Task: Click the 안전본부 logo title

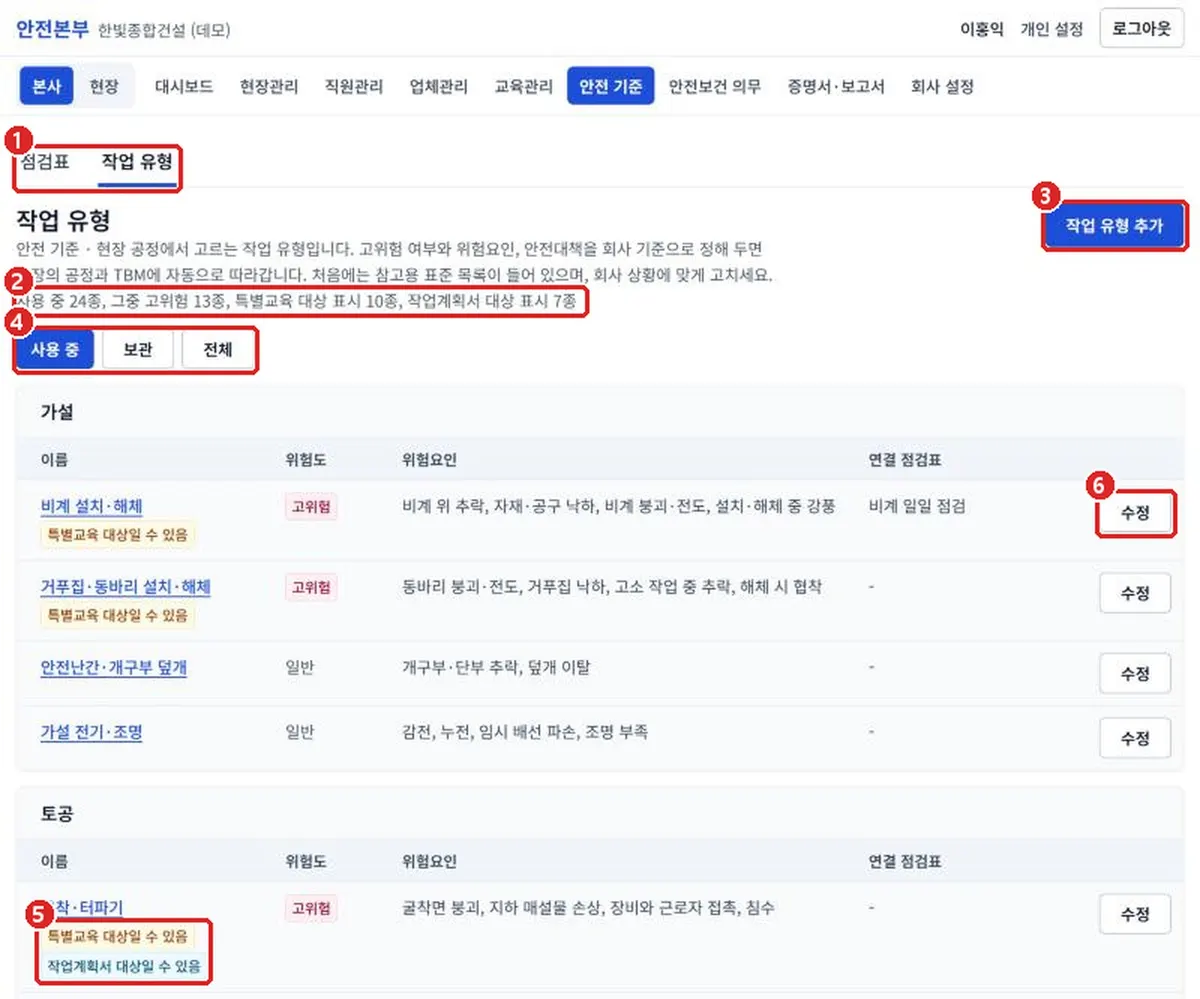Action: click(52, 28)
